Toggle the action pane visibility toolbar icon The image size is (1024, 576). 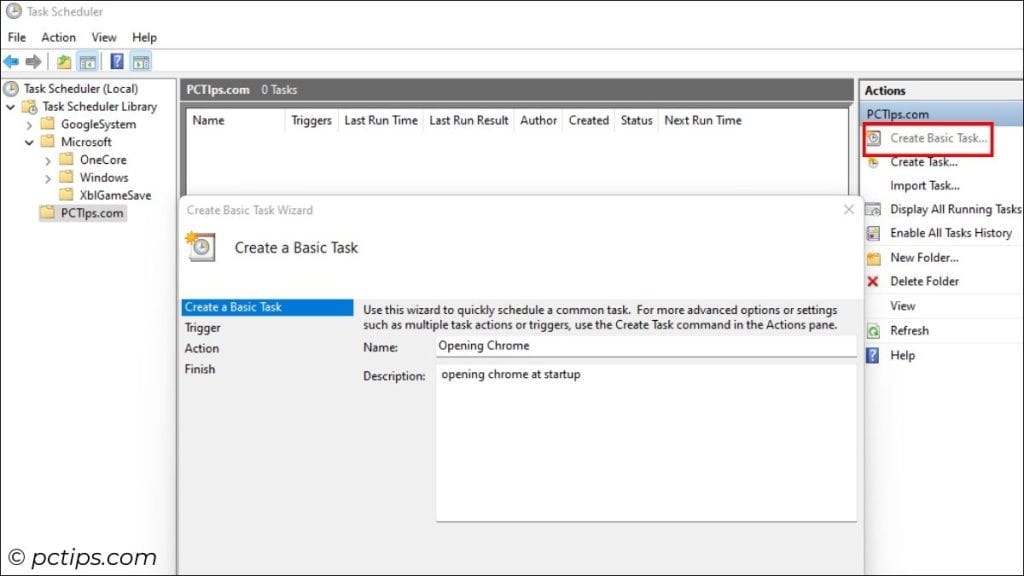click(x=140, y=61)
